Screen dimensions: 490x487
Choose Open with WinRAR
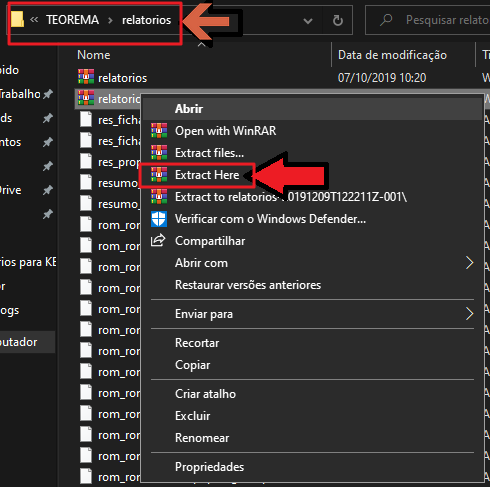(x=312, y=131)
